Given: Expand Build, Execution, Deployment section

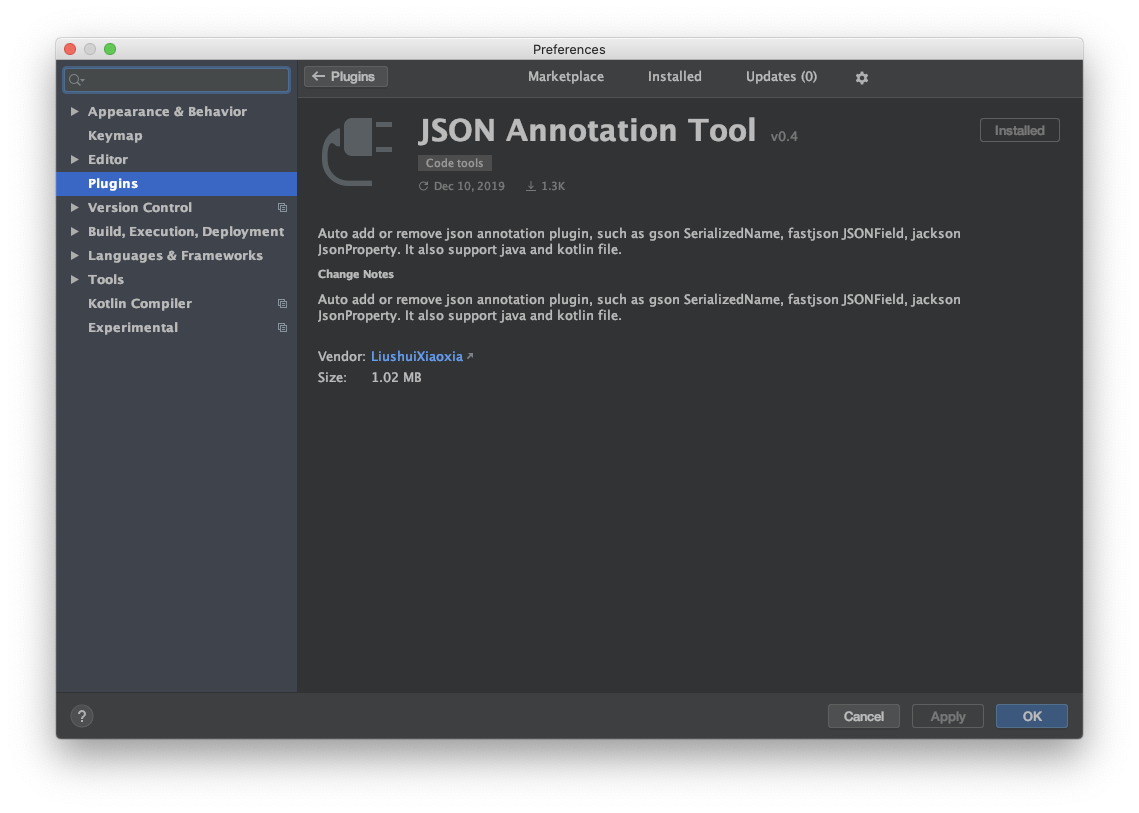Looking at the screenshot, I should coord(74,231).
